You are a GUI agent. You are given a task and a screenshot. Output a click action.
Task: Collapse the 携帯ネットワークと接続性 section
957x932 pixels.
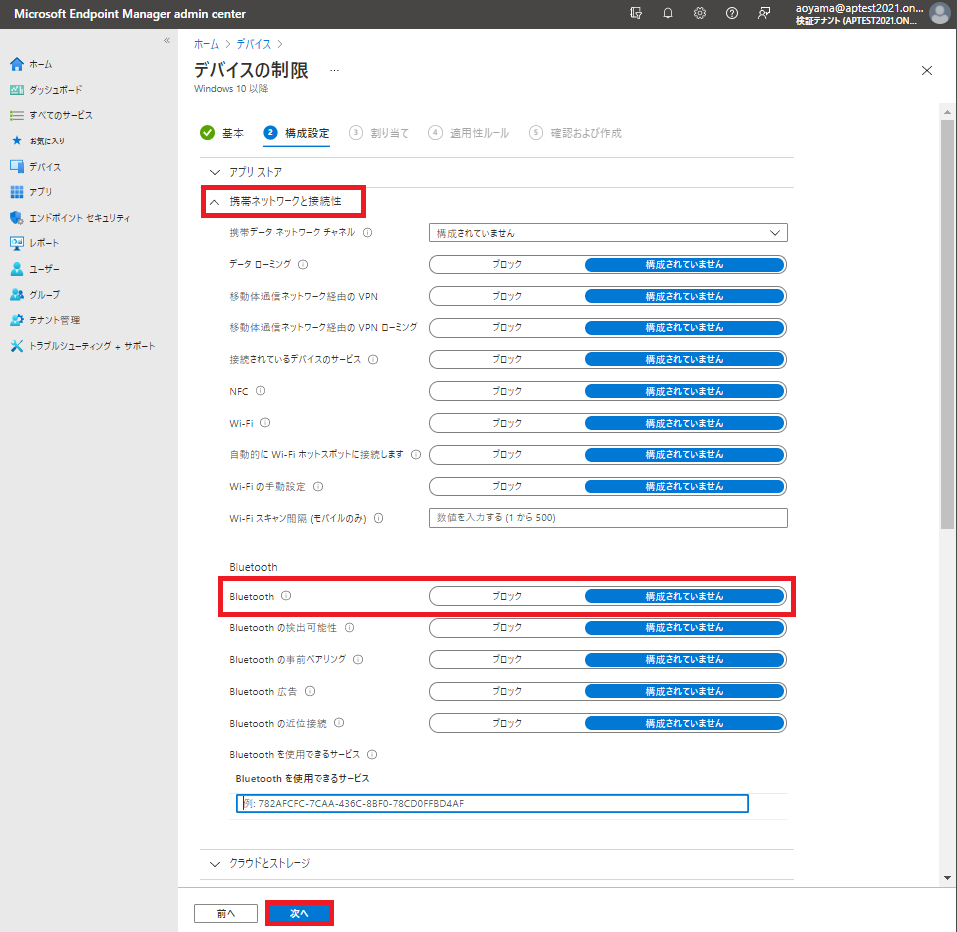[x=283, y=201]
